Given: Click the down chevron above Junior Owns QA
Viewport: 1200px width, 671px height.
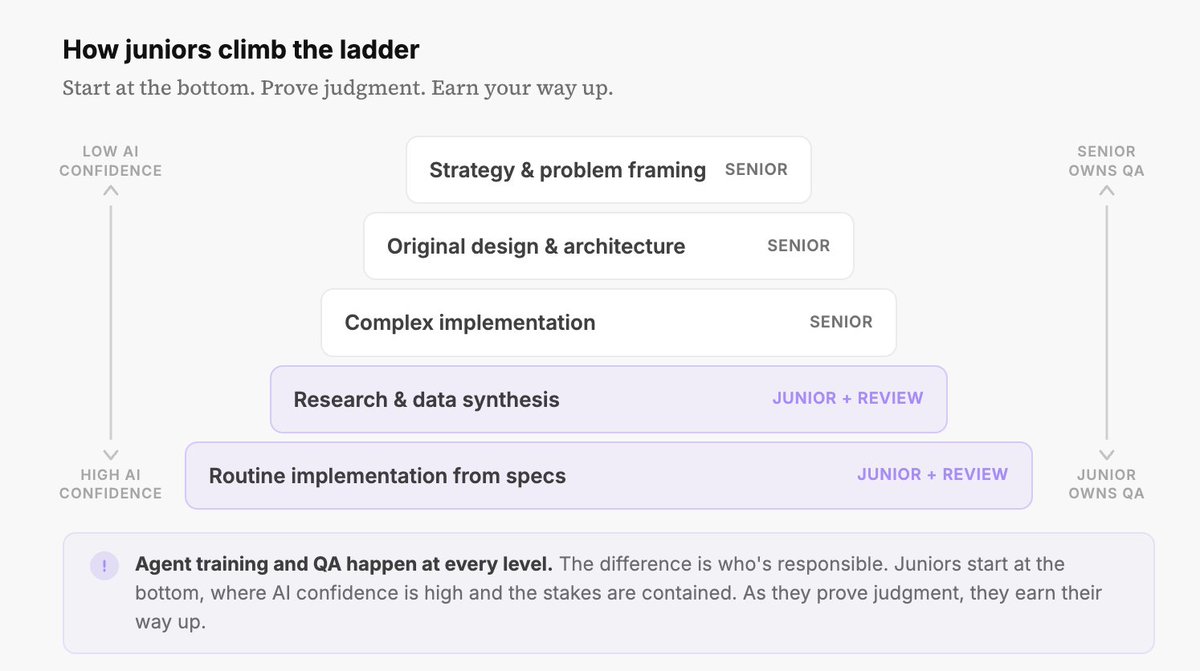Looking at the screenshot, I should point(1106,454).
